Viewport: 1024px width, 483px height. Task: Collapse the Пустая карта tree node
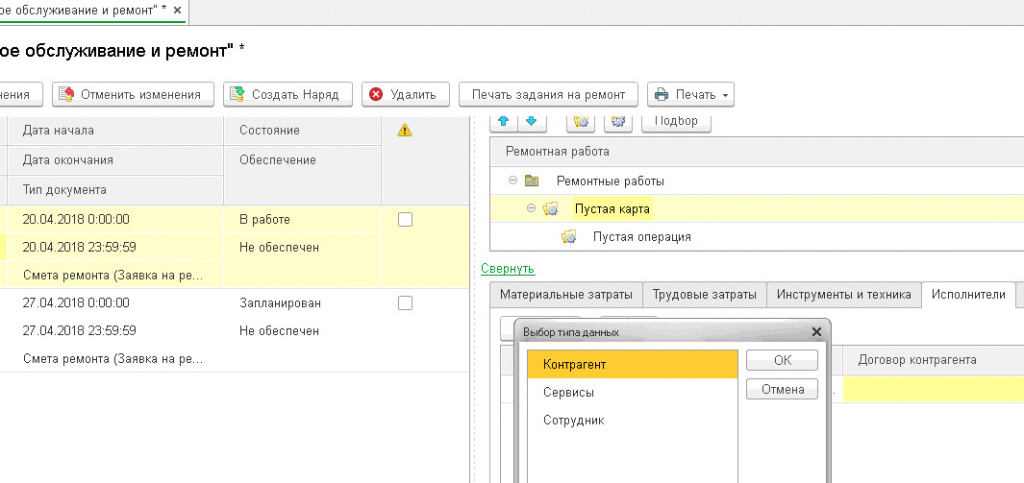coord(531,209)
